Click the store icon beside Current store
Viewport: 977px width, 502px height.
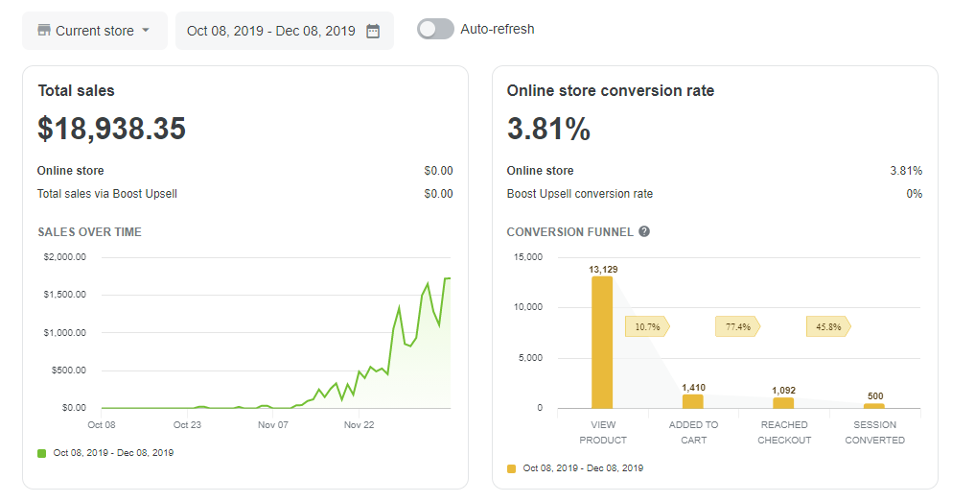tap(44, 30)
